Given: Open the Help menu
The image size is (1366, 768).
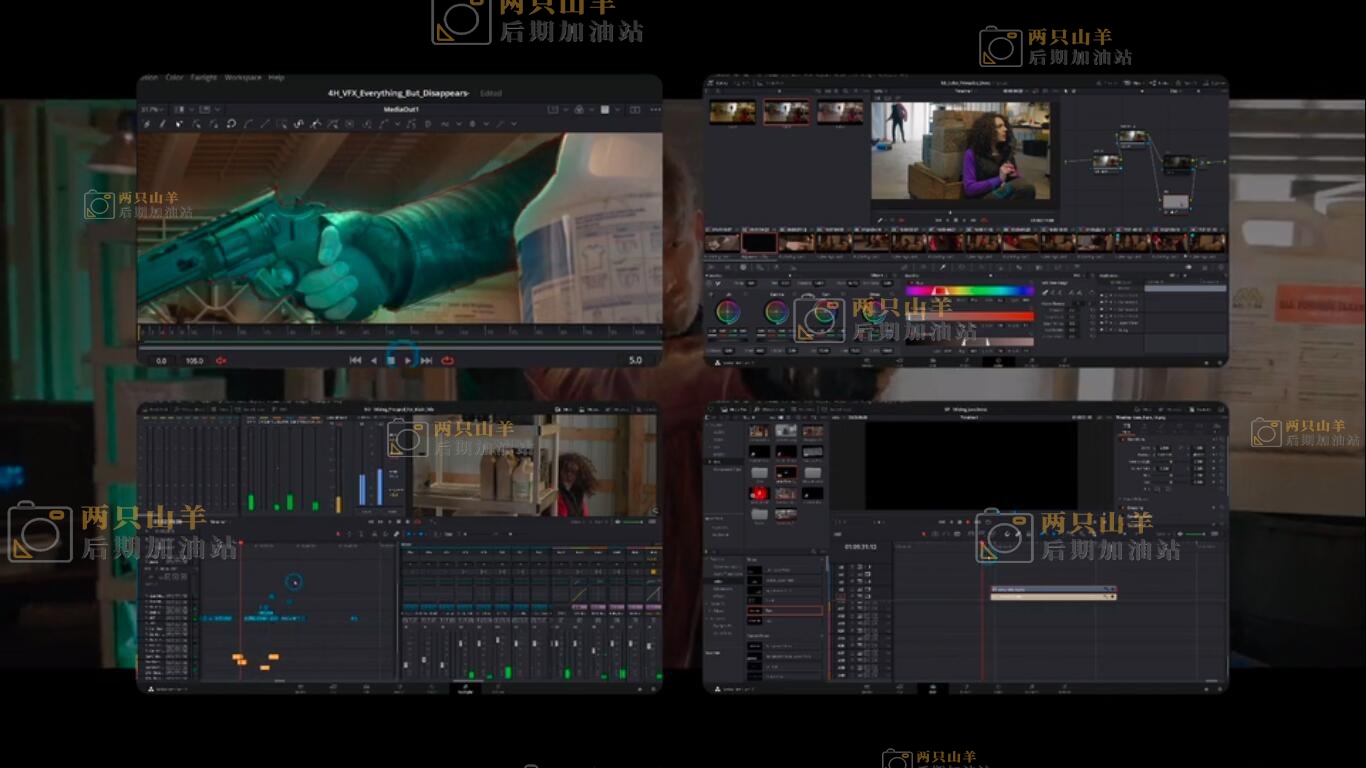Looking at the screenshot, I should coord(276,77).
